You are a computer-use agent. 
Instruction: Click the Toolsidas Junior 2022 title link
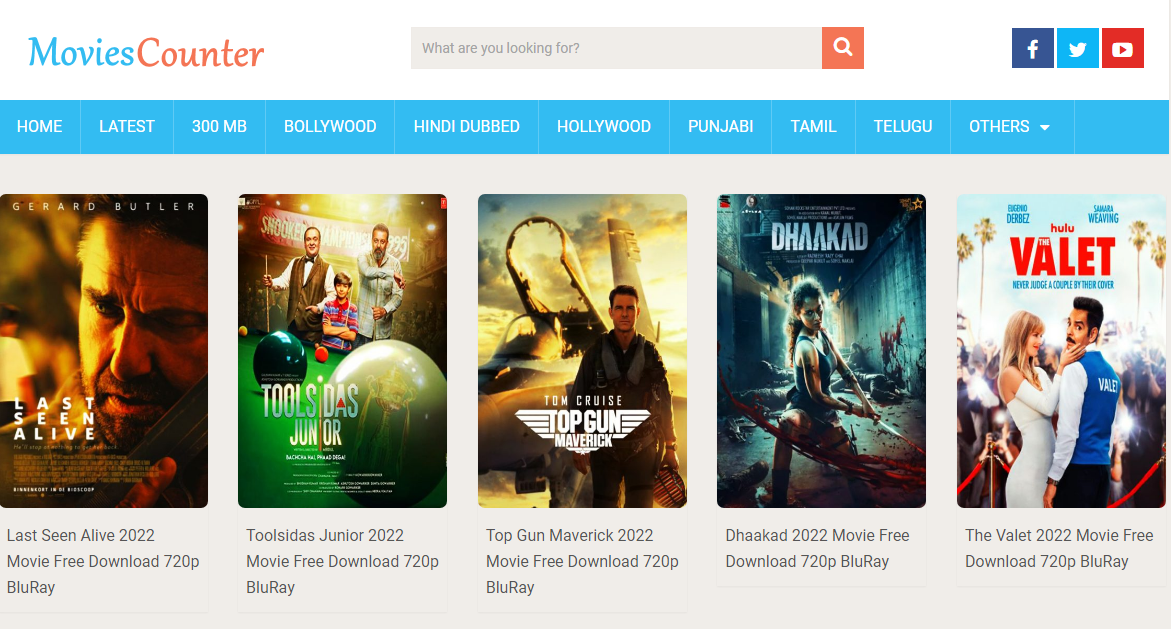(x=343, y=561)
